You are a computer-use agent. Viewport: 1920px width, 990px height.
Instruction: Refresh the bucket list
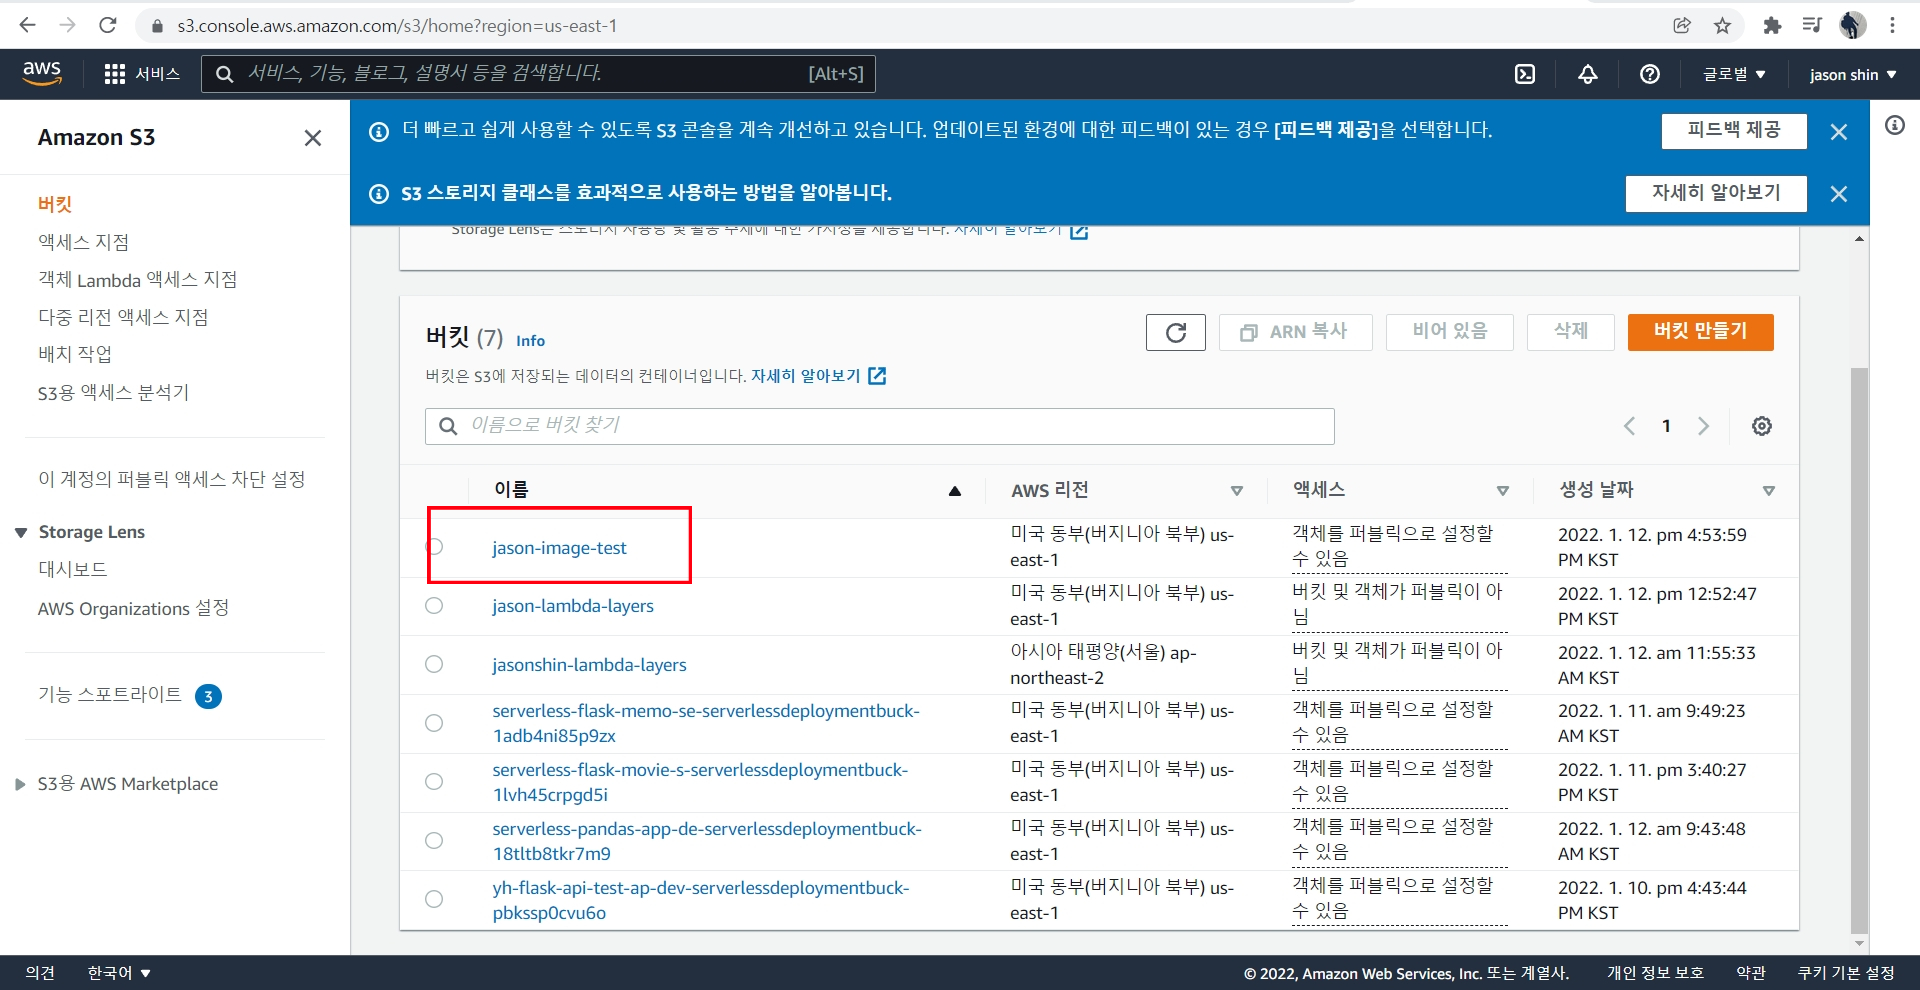(x=1176, y=332)
